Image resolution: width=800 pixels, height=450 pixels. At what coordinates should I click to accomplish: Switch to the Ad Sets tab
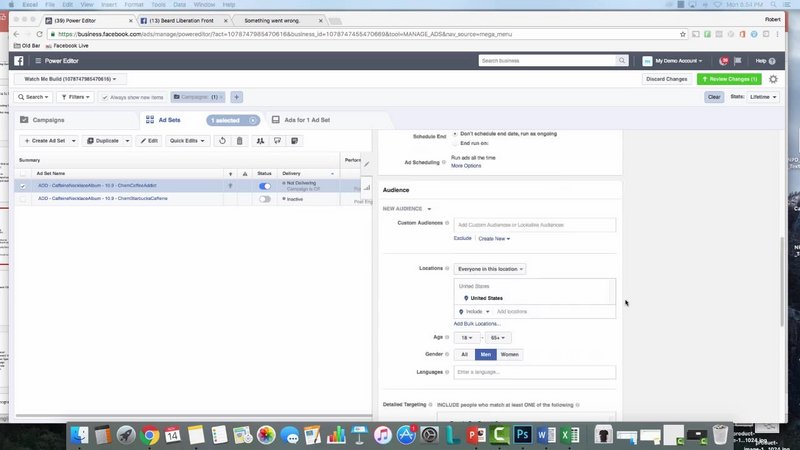[x=169, y=120]
